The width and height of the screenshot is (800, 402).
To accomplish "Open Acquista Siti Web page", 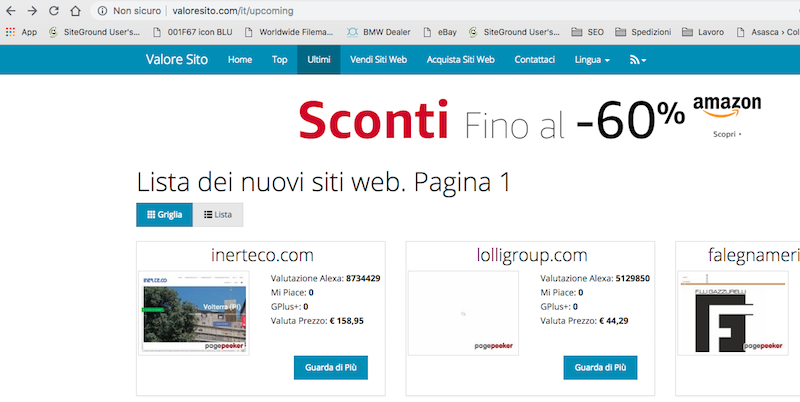I will tap(461, 60).
